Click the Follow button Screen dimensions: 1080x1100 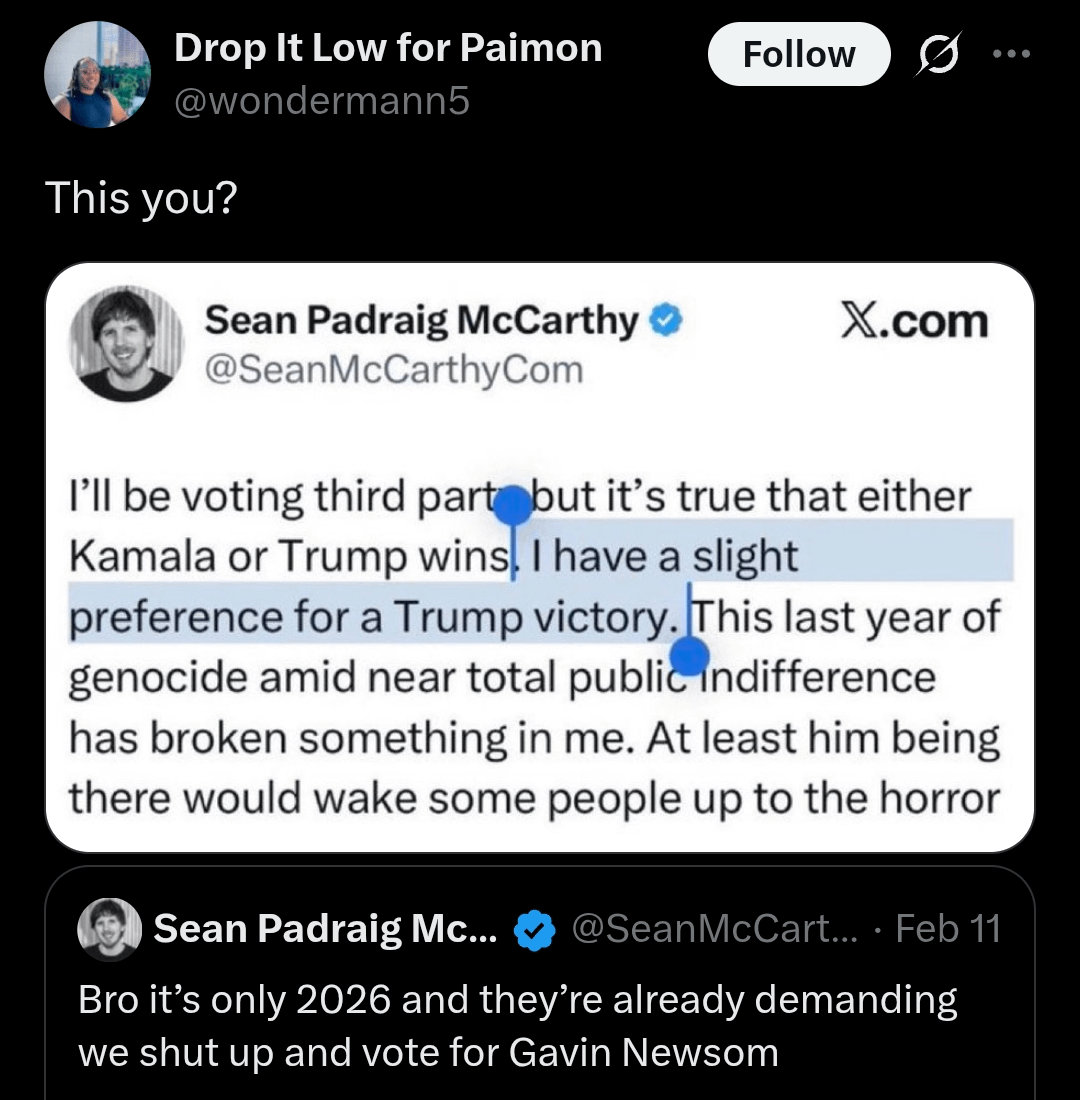[798, 54]
